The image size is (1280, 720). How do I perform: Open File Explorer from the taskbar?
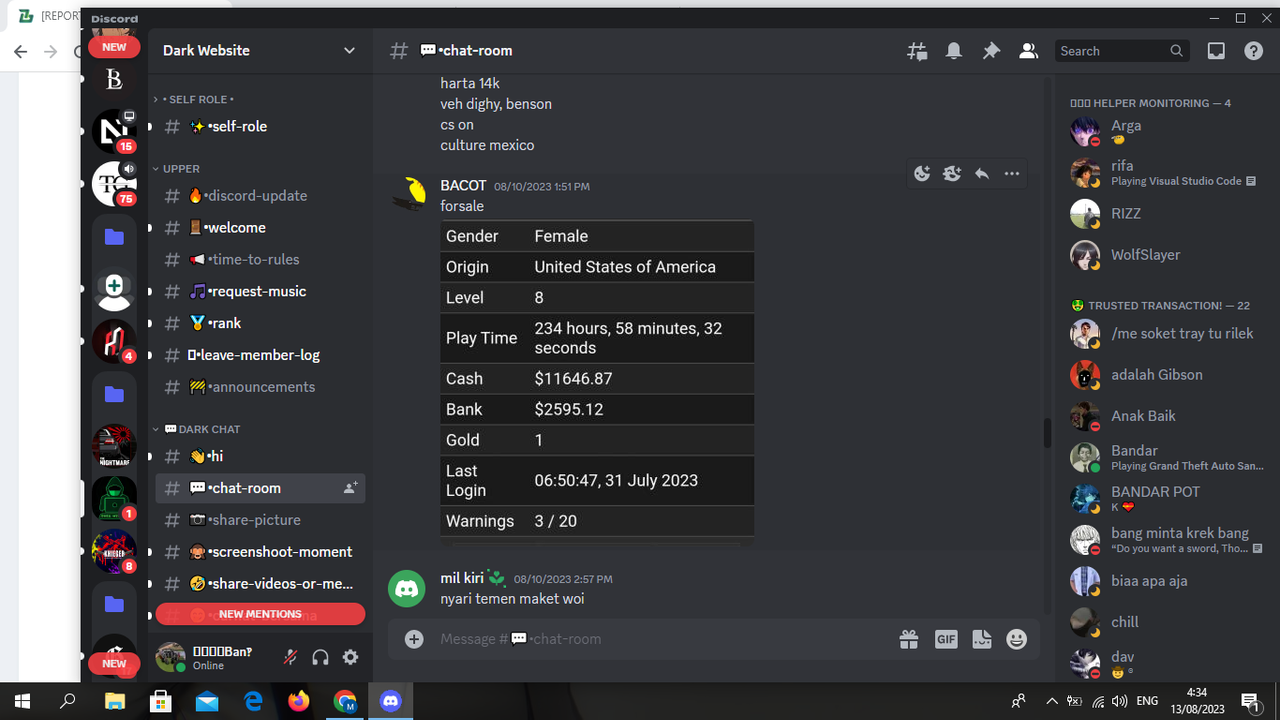click(114, 701)
